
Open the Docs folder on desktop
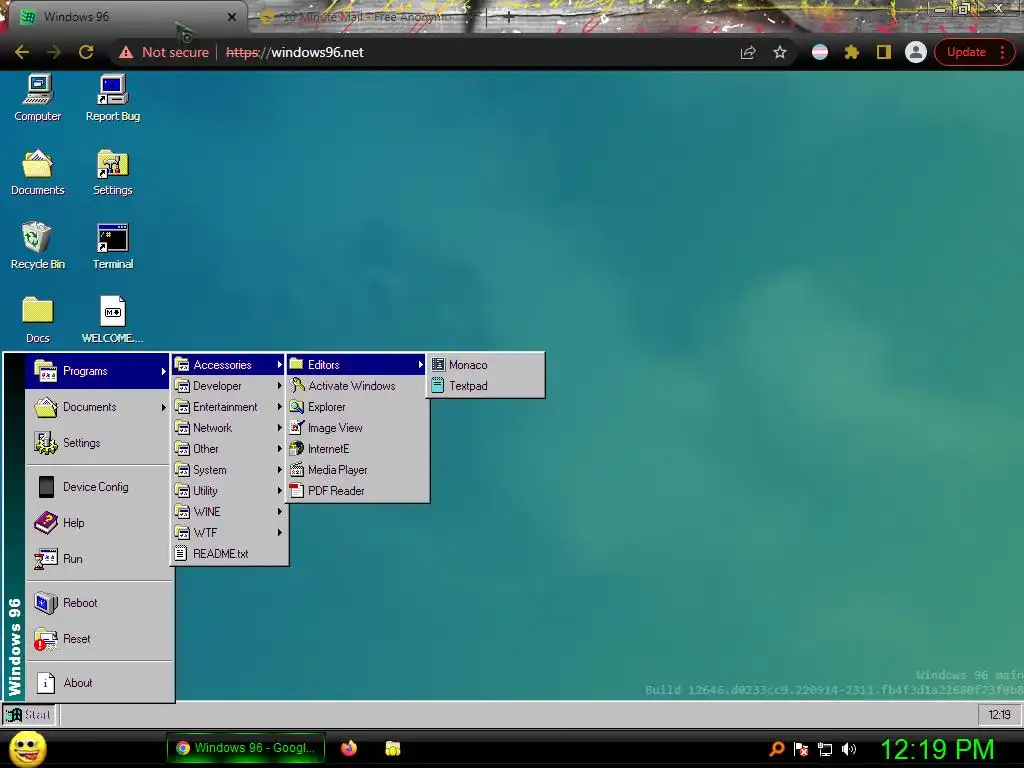(37, 320)
